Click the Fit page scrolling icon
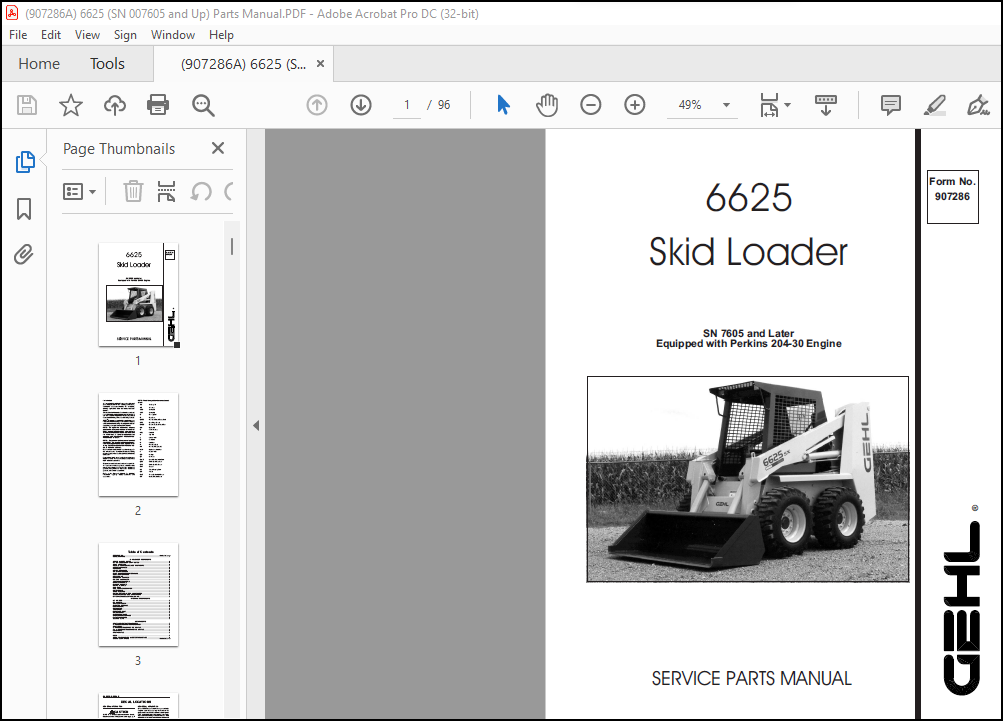1003x721 pixels. 769,105
